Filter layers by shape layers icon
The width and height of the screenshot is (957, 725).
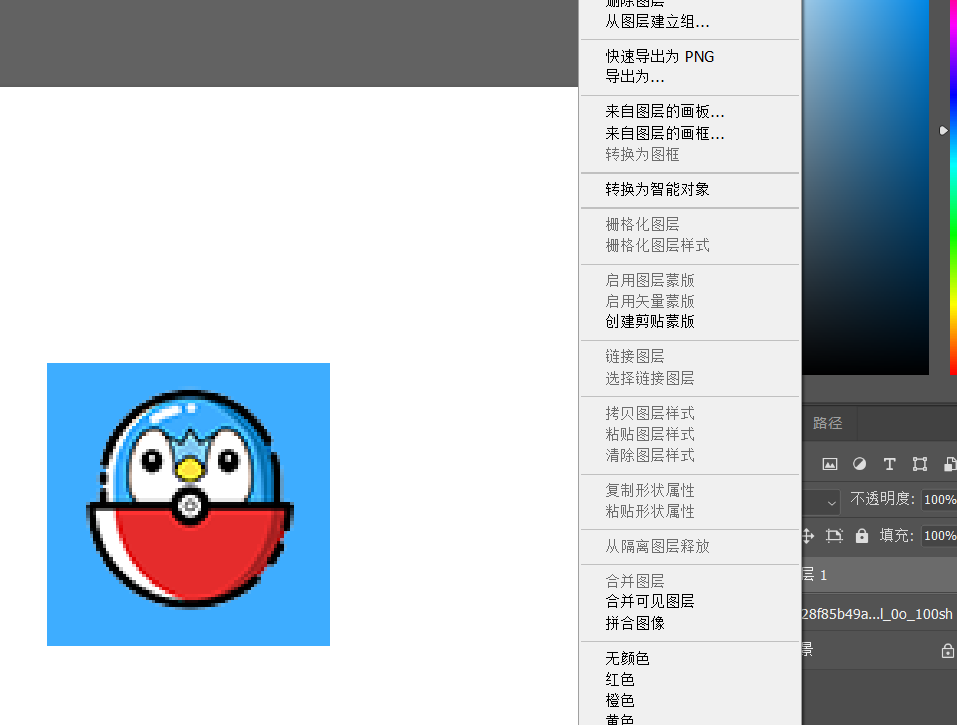click(x=920, y=464)
